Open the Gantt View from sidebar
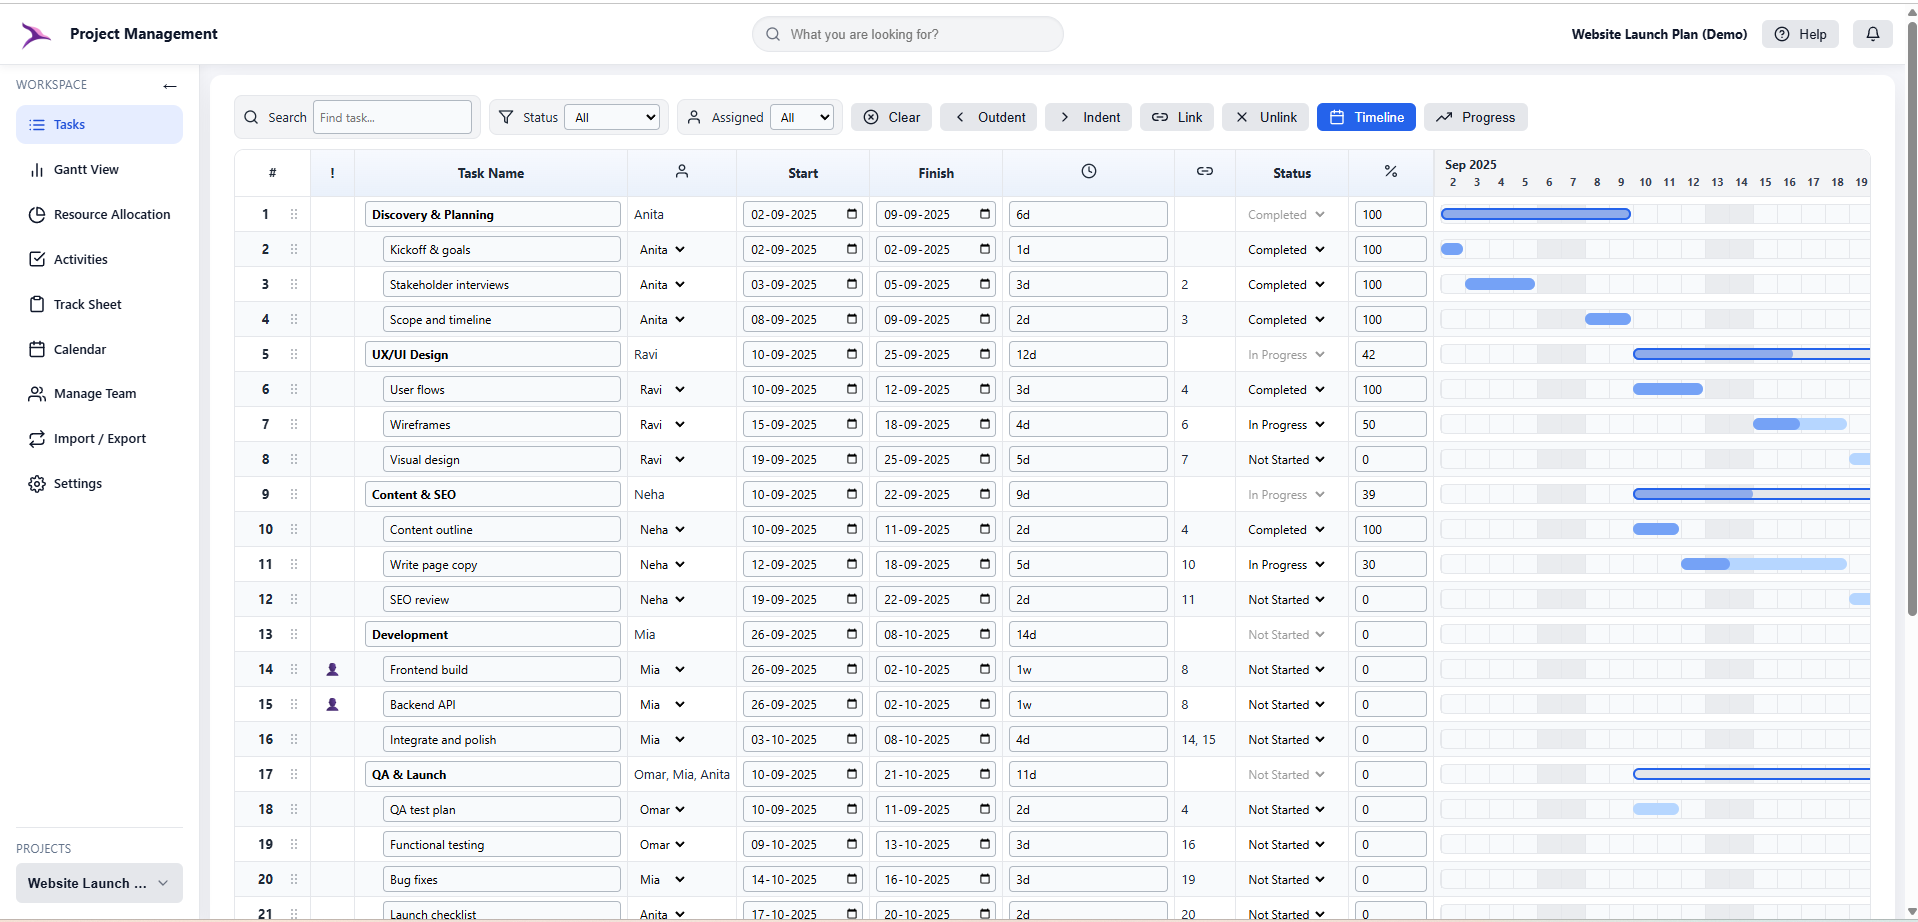The width and height of the screenshot is (1918, 922). (x=87, y=169)
